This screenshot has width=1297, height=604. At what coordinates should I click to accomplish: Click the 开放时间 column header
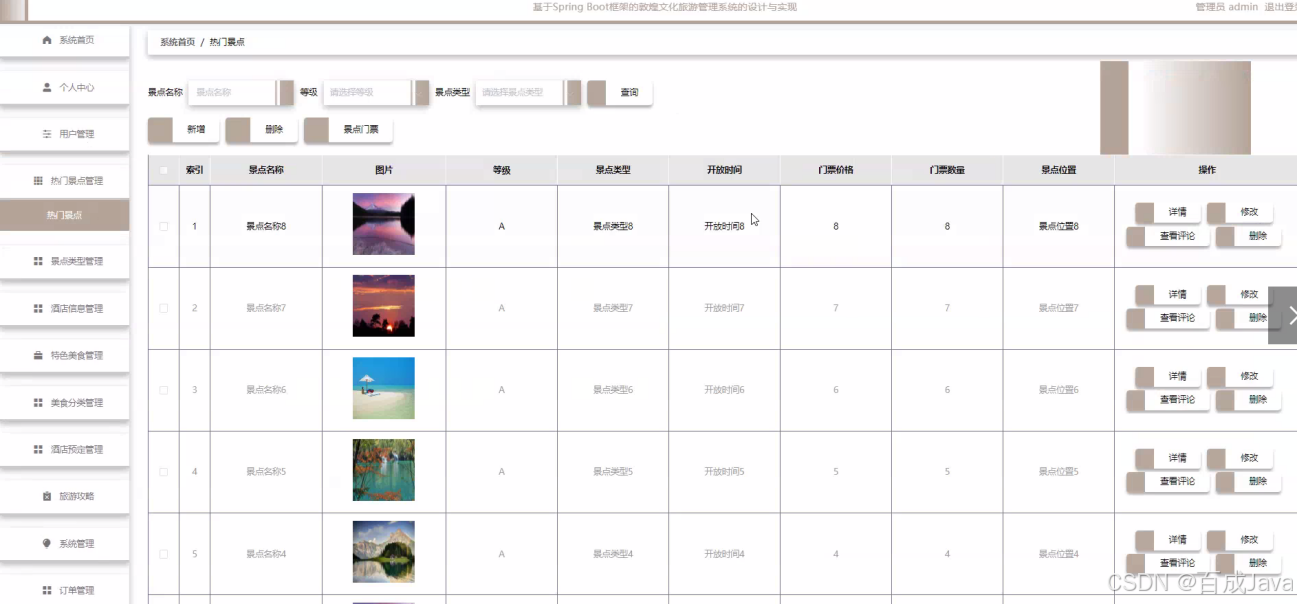click(724, 170)
